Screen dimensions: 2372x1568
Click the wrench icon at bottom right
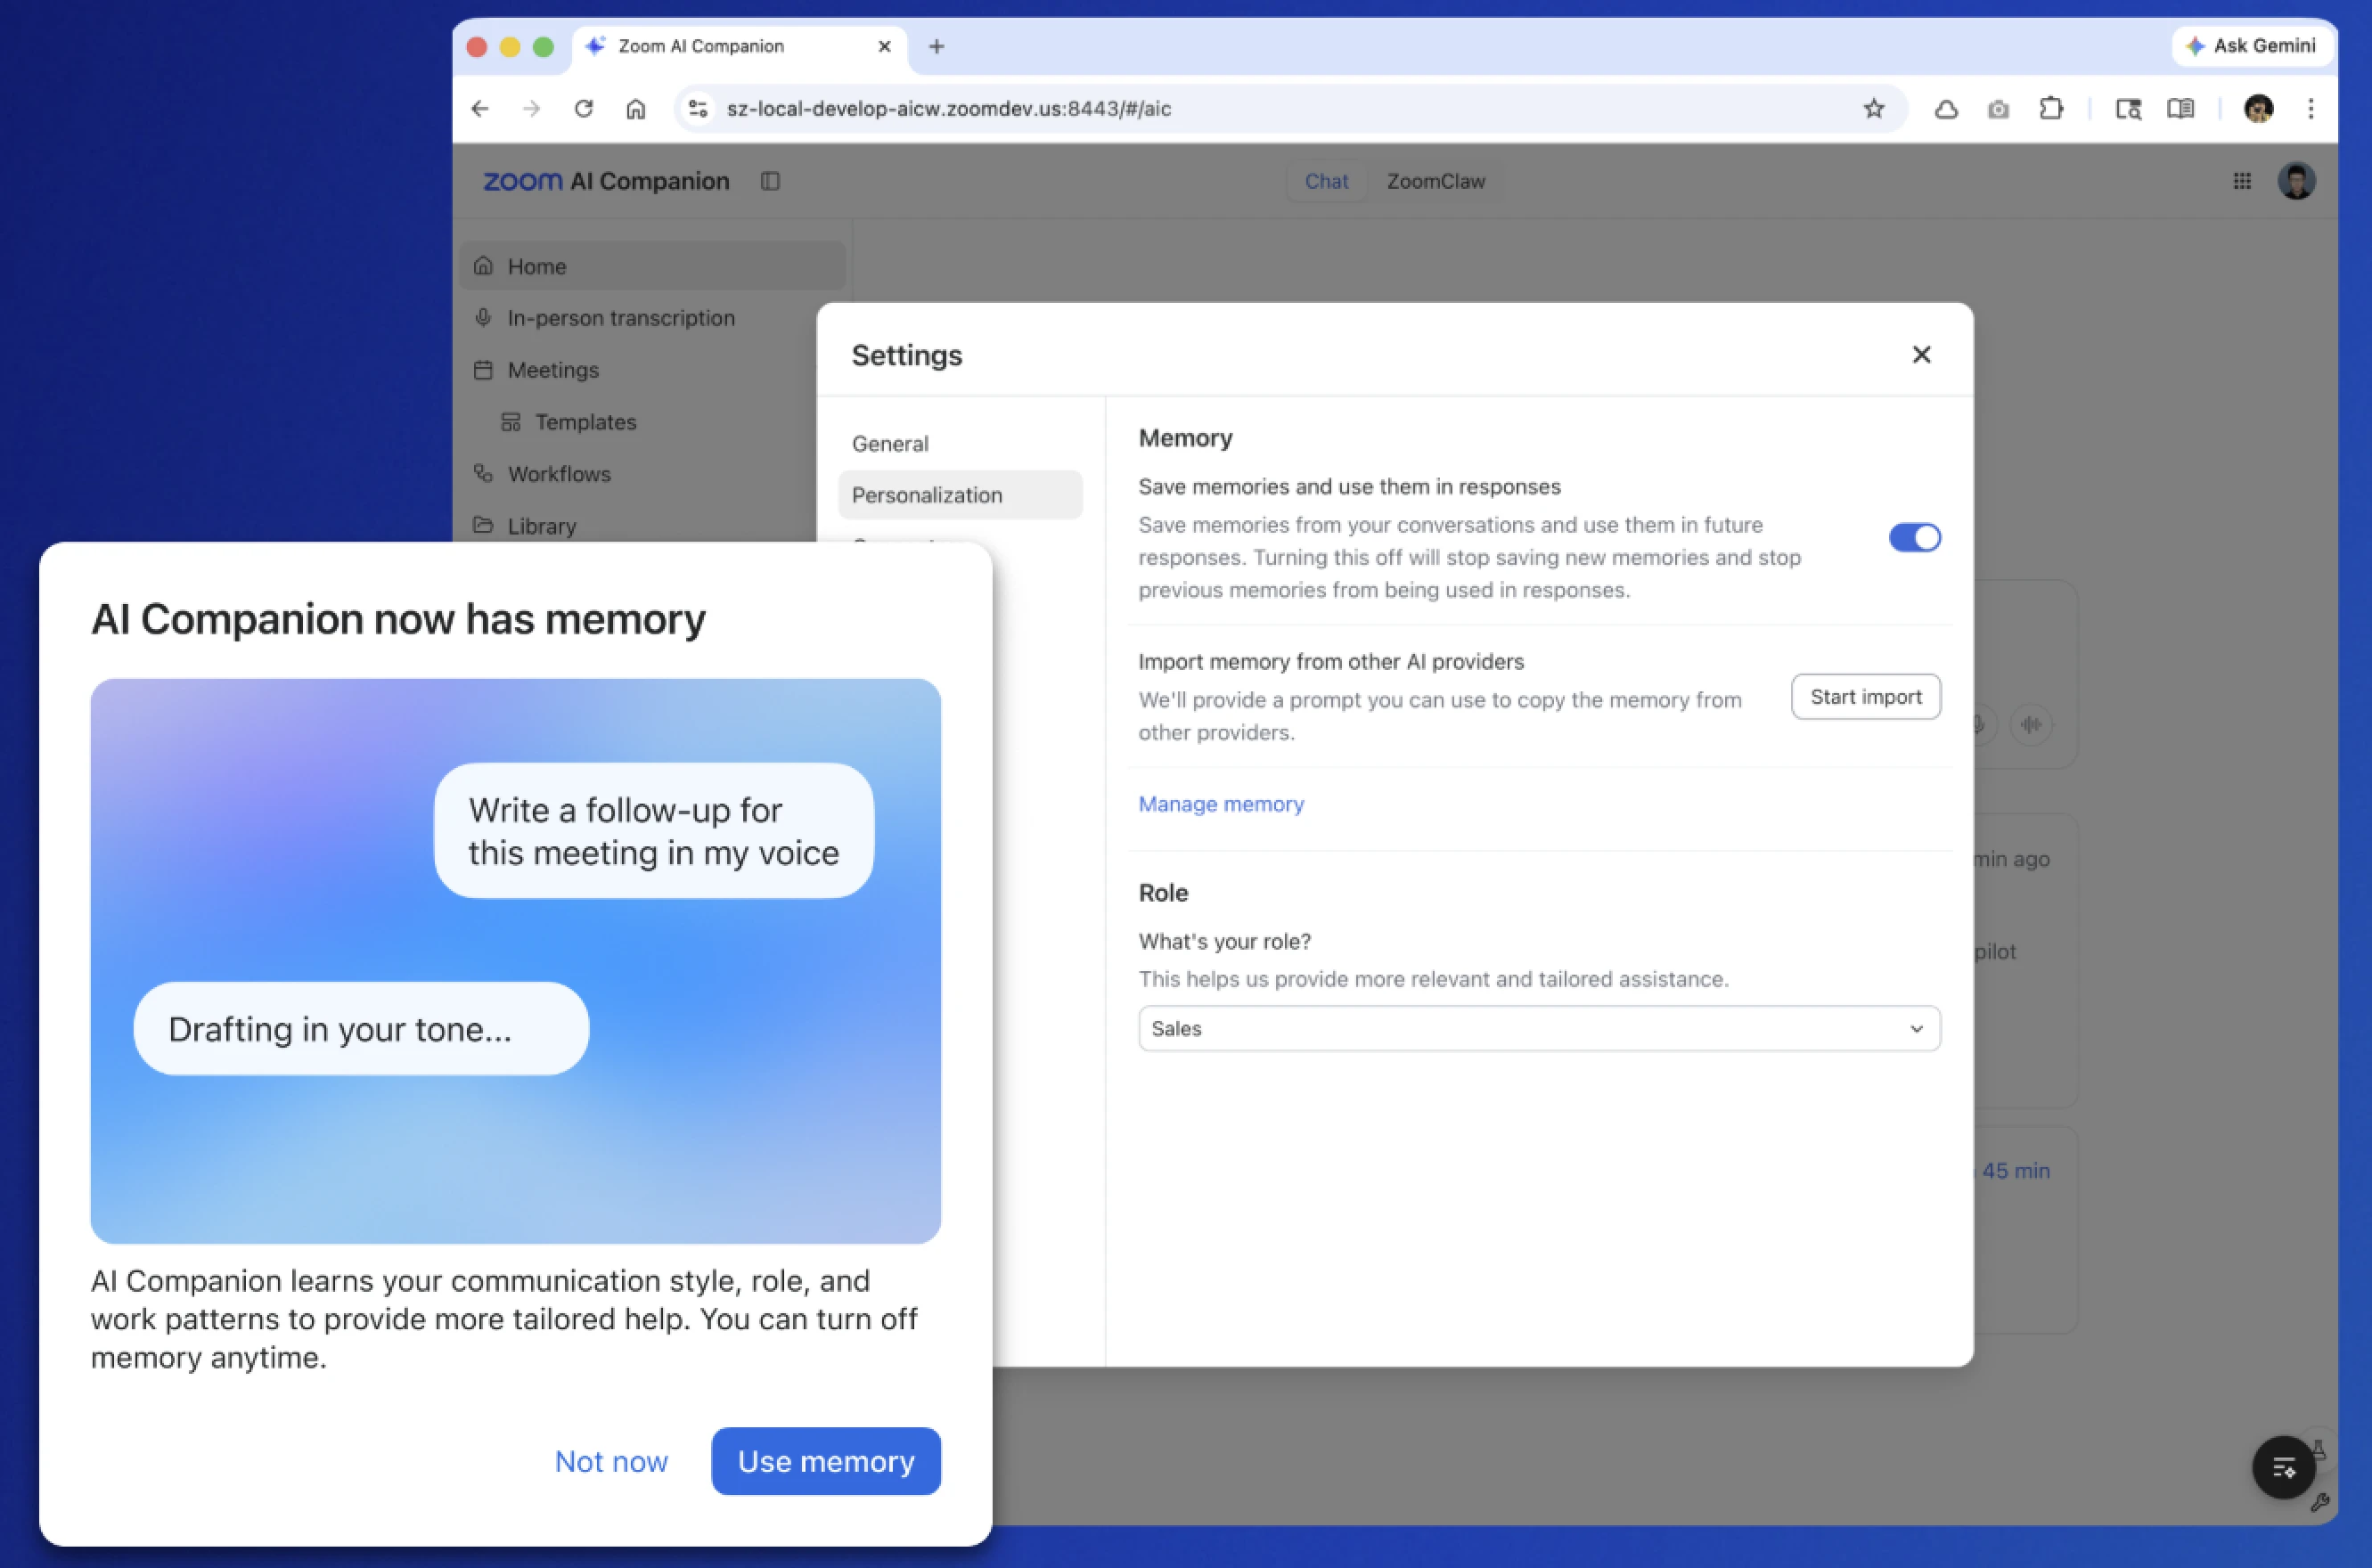2320,1502
